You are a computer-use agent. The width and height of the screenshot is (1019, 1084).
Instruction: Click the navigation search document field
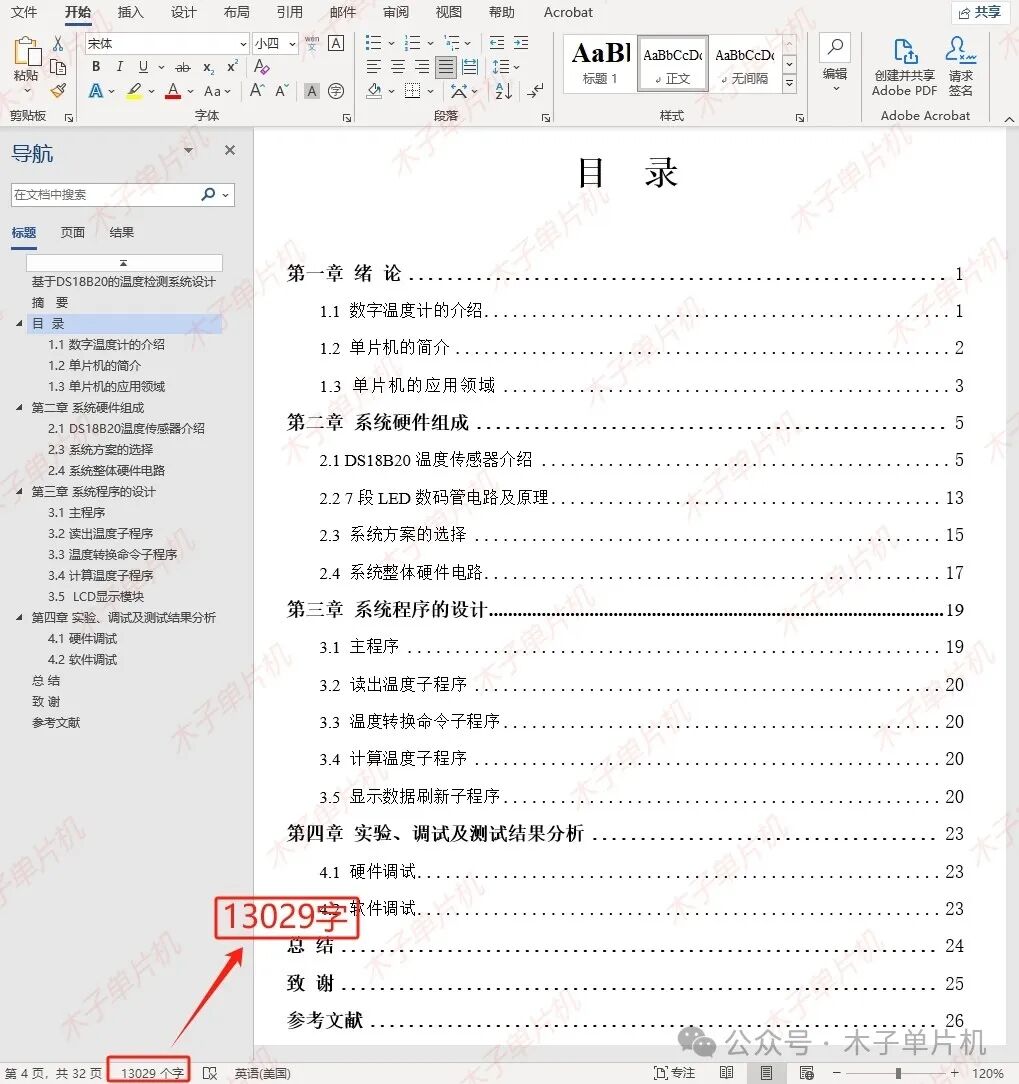105,195
